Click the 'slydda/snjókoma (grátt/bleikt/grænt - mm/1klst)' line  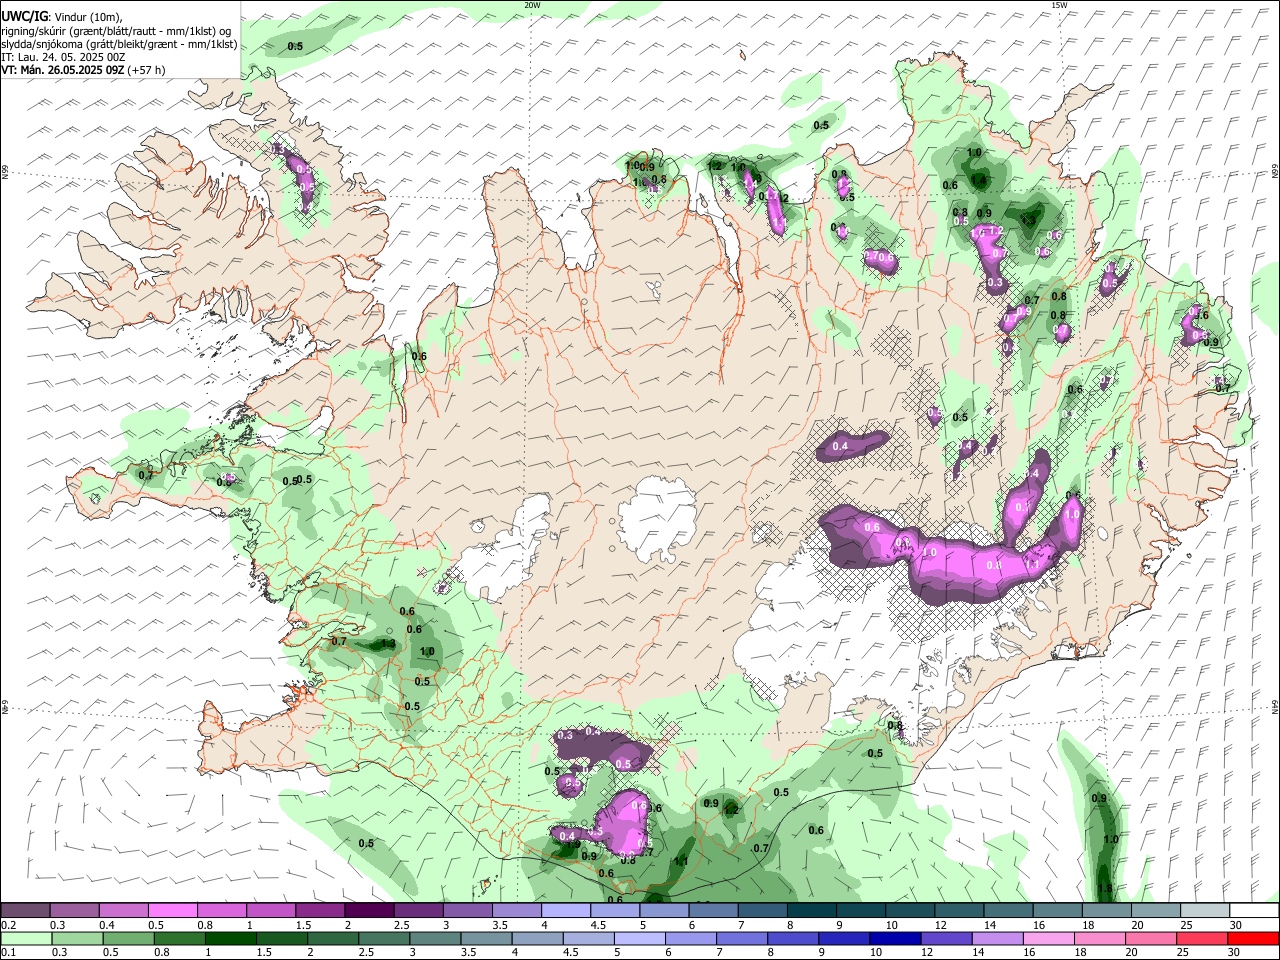[119, 44]
